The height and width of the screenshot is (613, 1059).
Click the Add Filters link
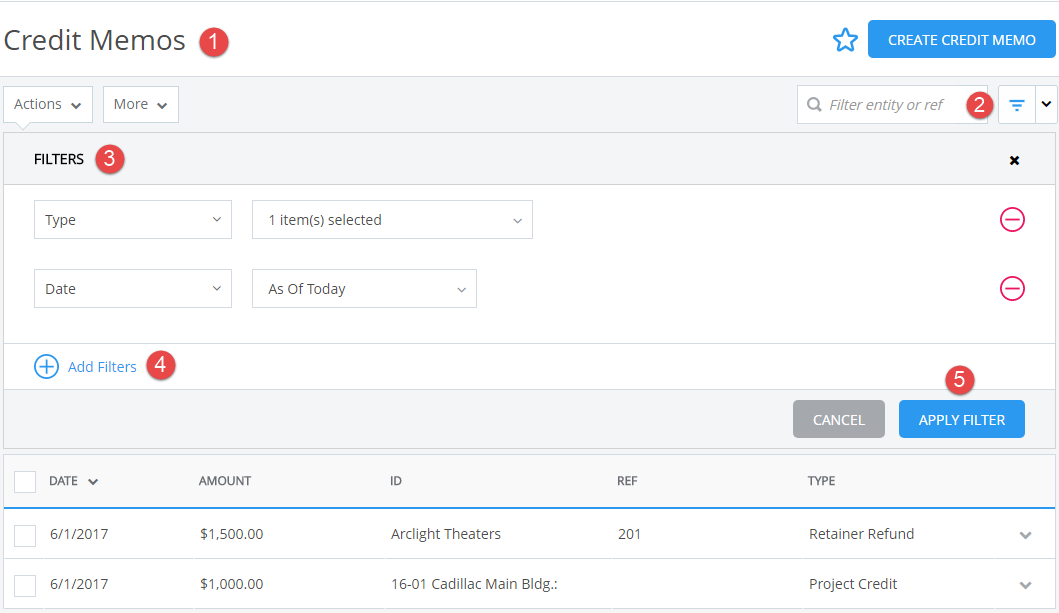102,367
